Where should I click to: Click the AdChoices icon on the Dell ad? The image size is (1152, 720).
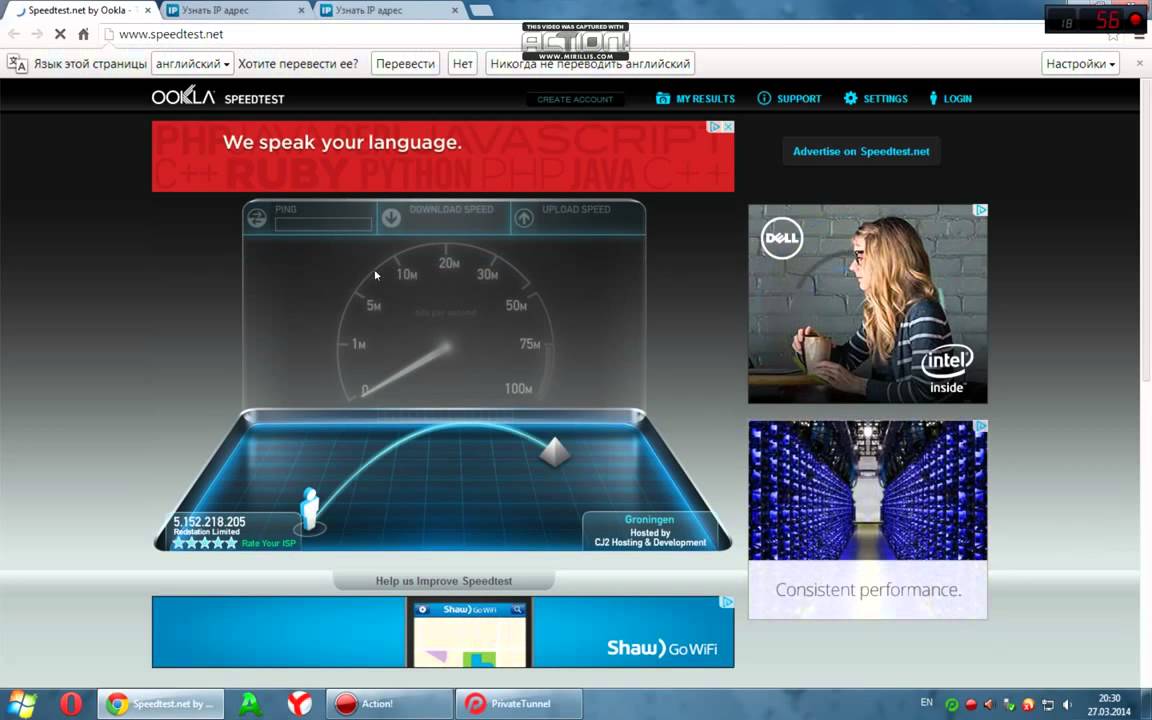point(981,210)
